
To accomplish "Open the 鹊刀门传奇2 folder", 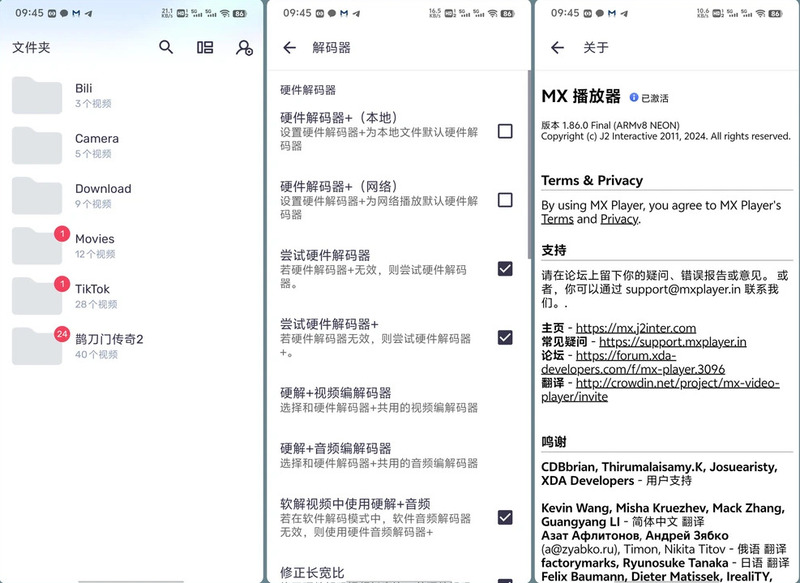I will [x=109, y=345].
